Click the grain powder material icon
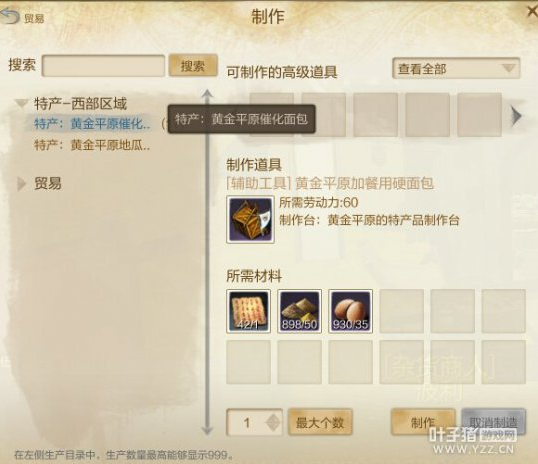 [x=299, y=311]
